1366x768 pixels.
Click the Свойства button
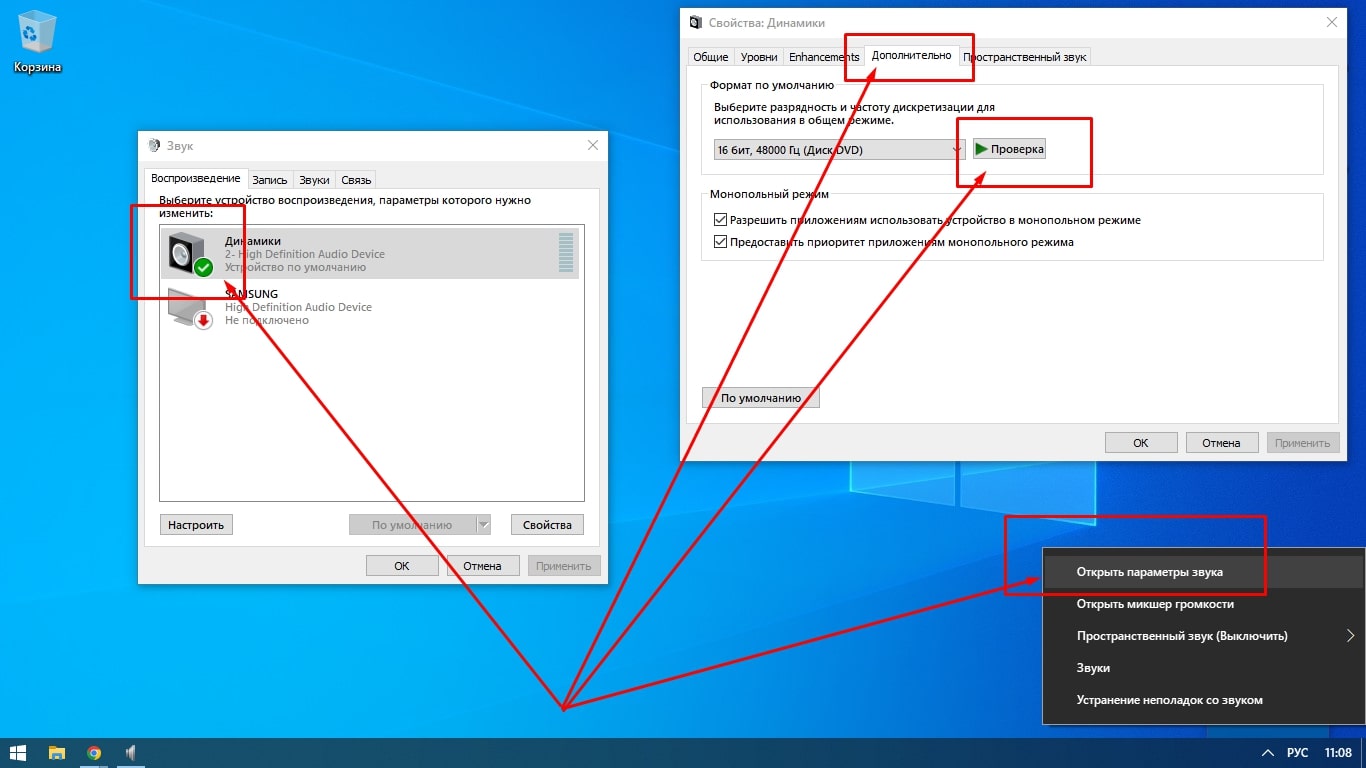tap(547, 525)
